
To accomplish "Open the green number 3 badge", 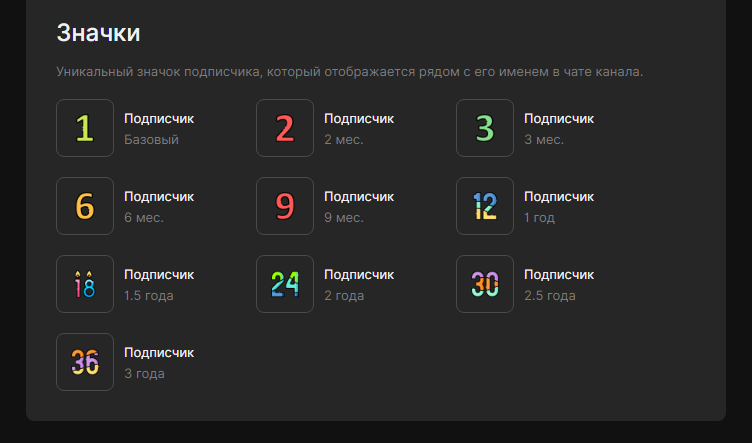I will (485, 128).
